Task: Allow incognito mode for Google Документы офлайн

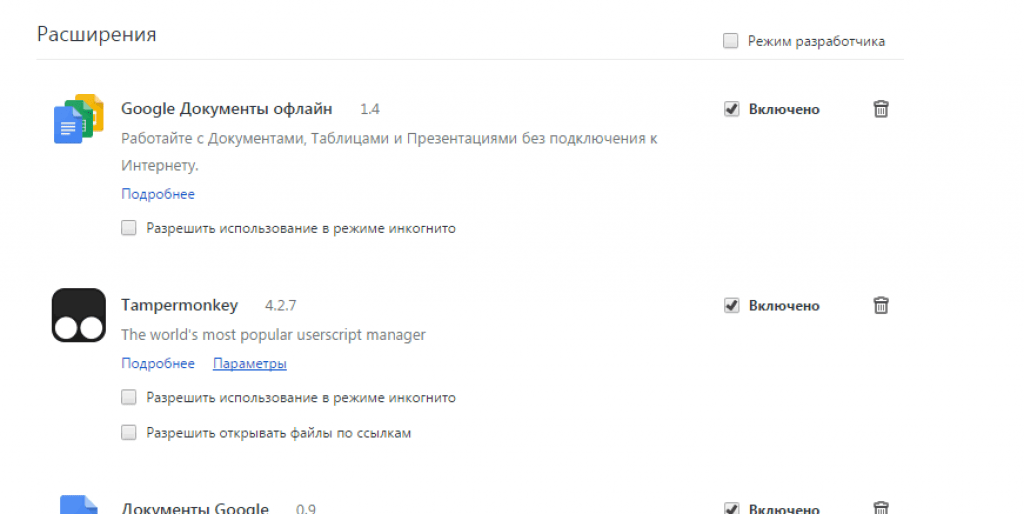Action: coord(129,227)
